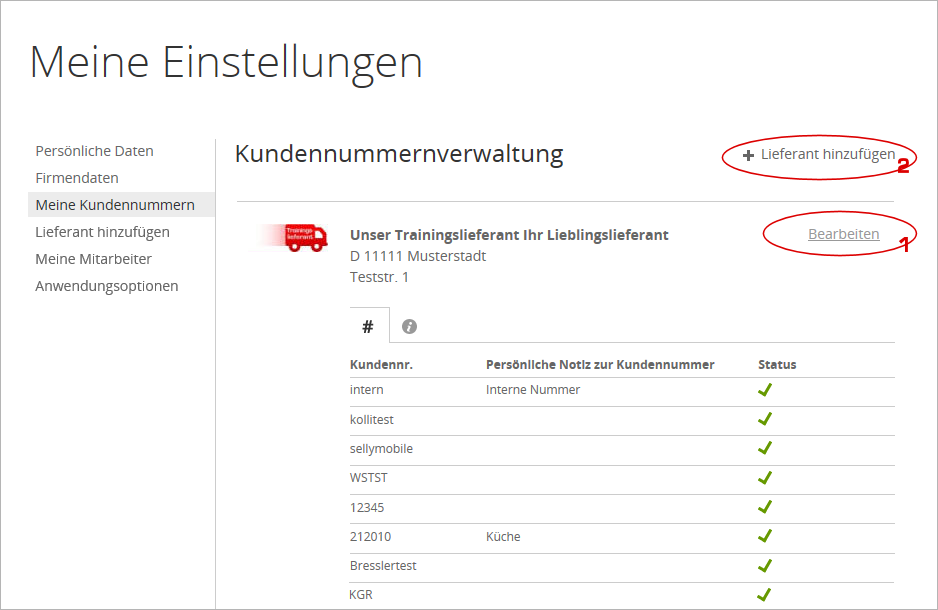Click green checkmark for customer number intern

[765, 390]
